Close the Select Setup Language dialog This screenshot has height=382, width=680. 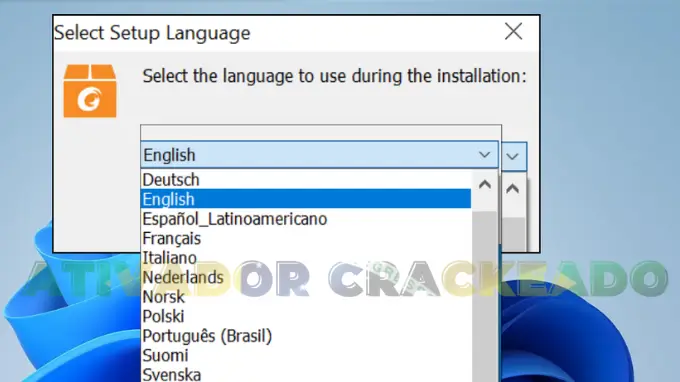point(513,32)
